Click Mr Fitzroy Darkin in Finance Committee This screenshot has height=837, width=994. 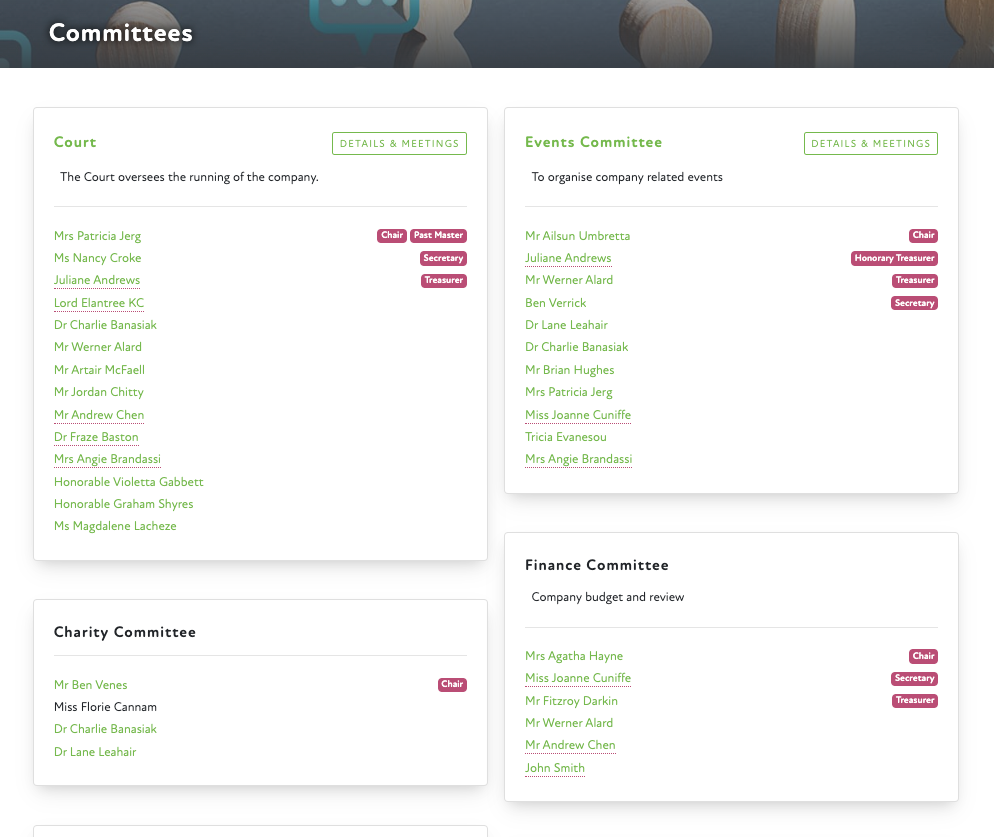click(x=571, y=701)
